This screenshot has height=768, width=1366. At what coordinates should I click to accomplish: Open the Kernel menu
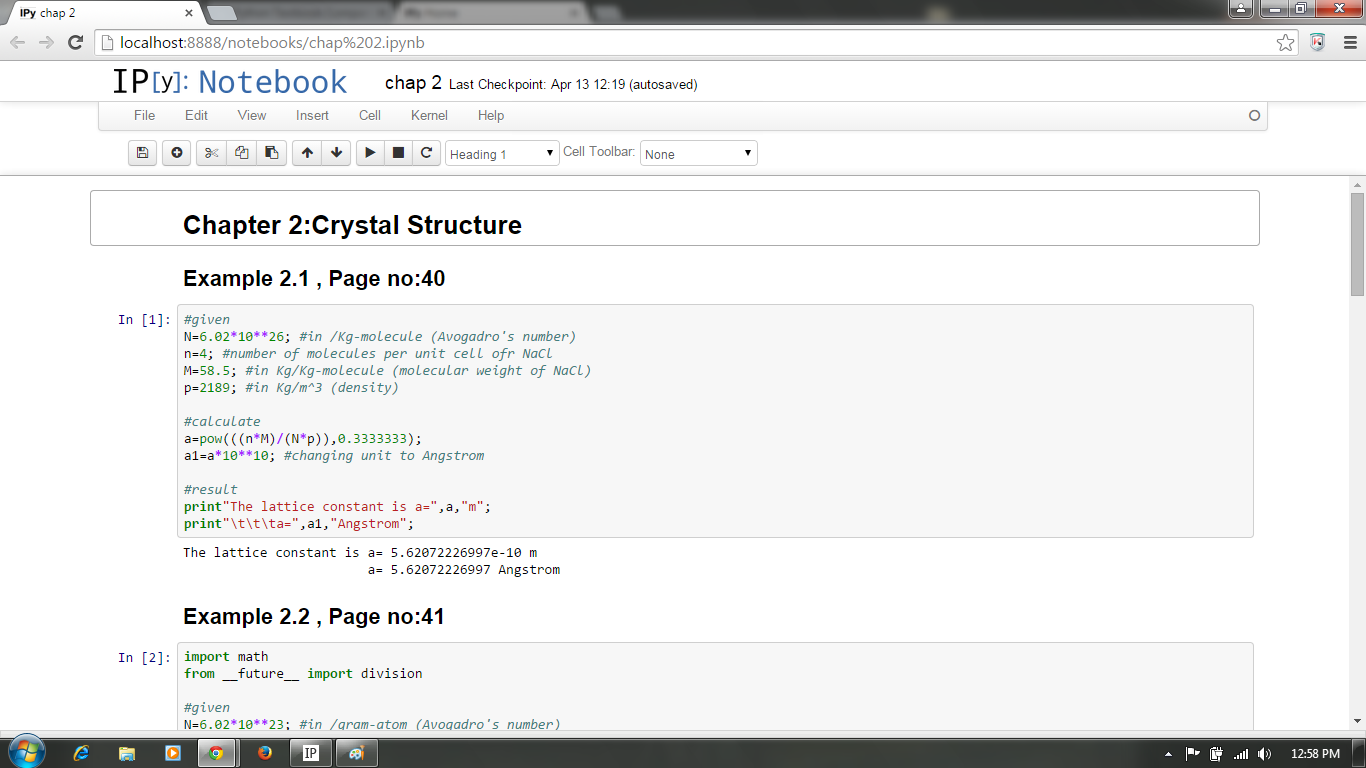[x=429, y=115]
